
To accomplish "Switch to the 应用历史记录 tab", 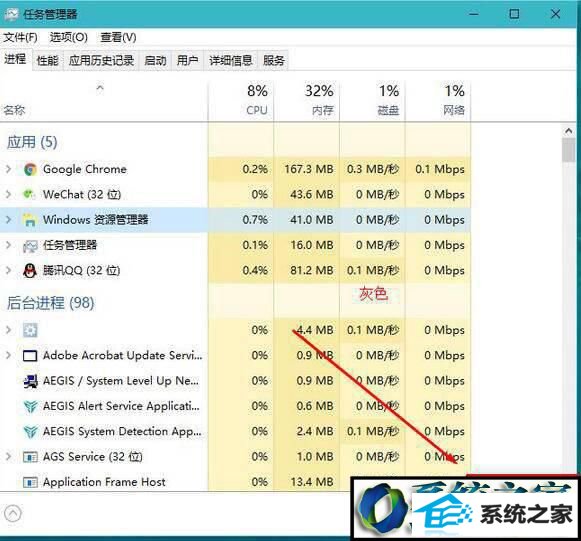I will click(101, 60).
